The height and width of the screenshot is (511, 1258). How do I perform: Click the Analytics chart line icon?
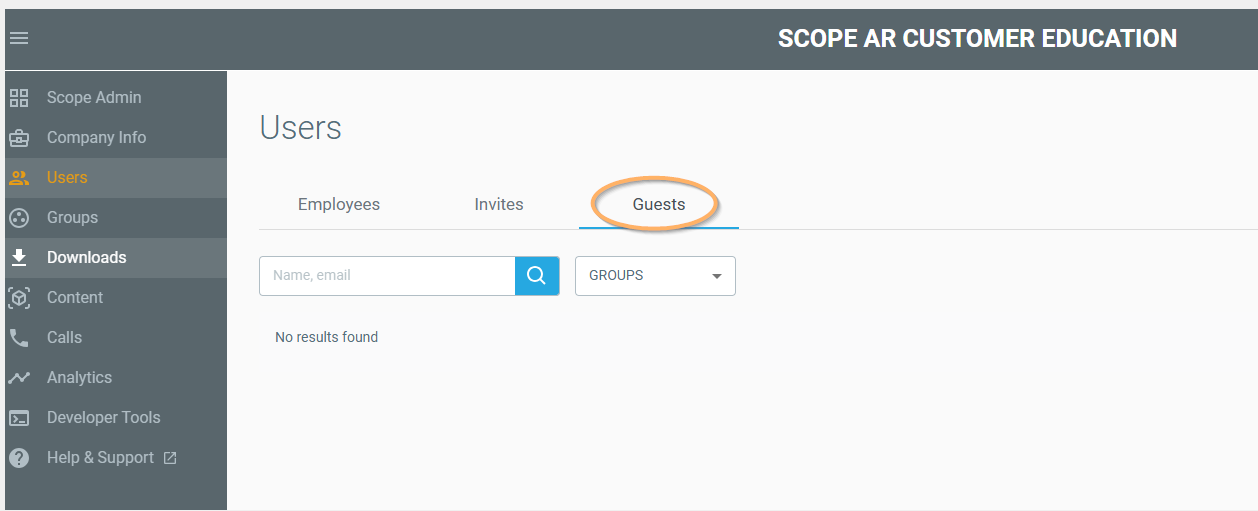[19, 378]
